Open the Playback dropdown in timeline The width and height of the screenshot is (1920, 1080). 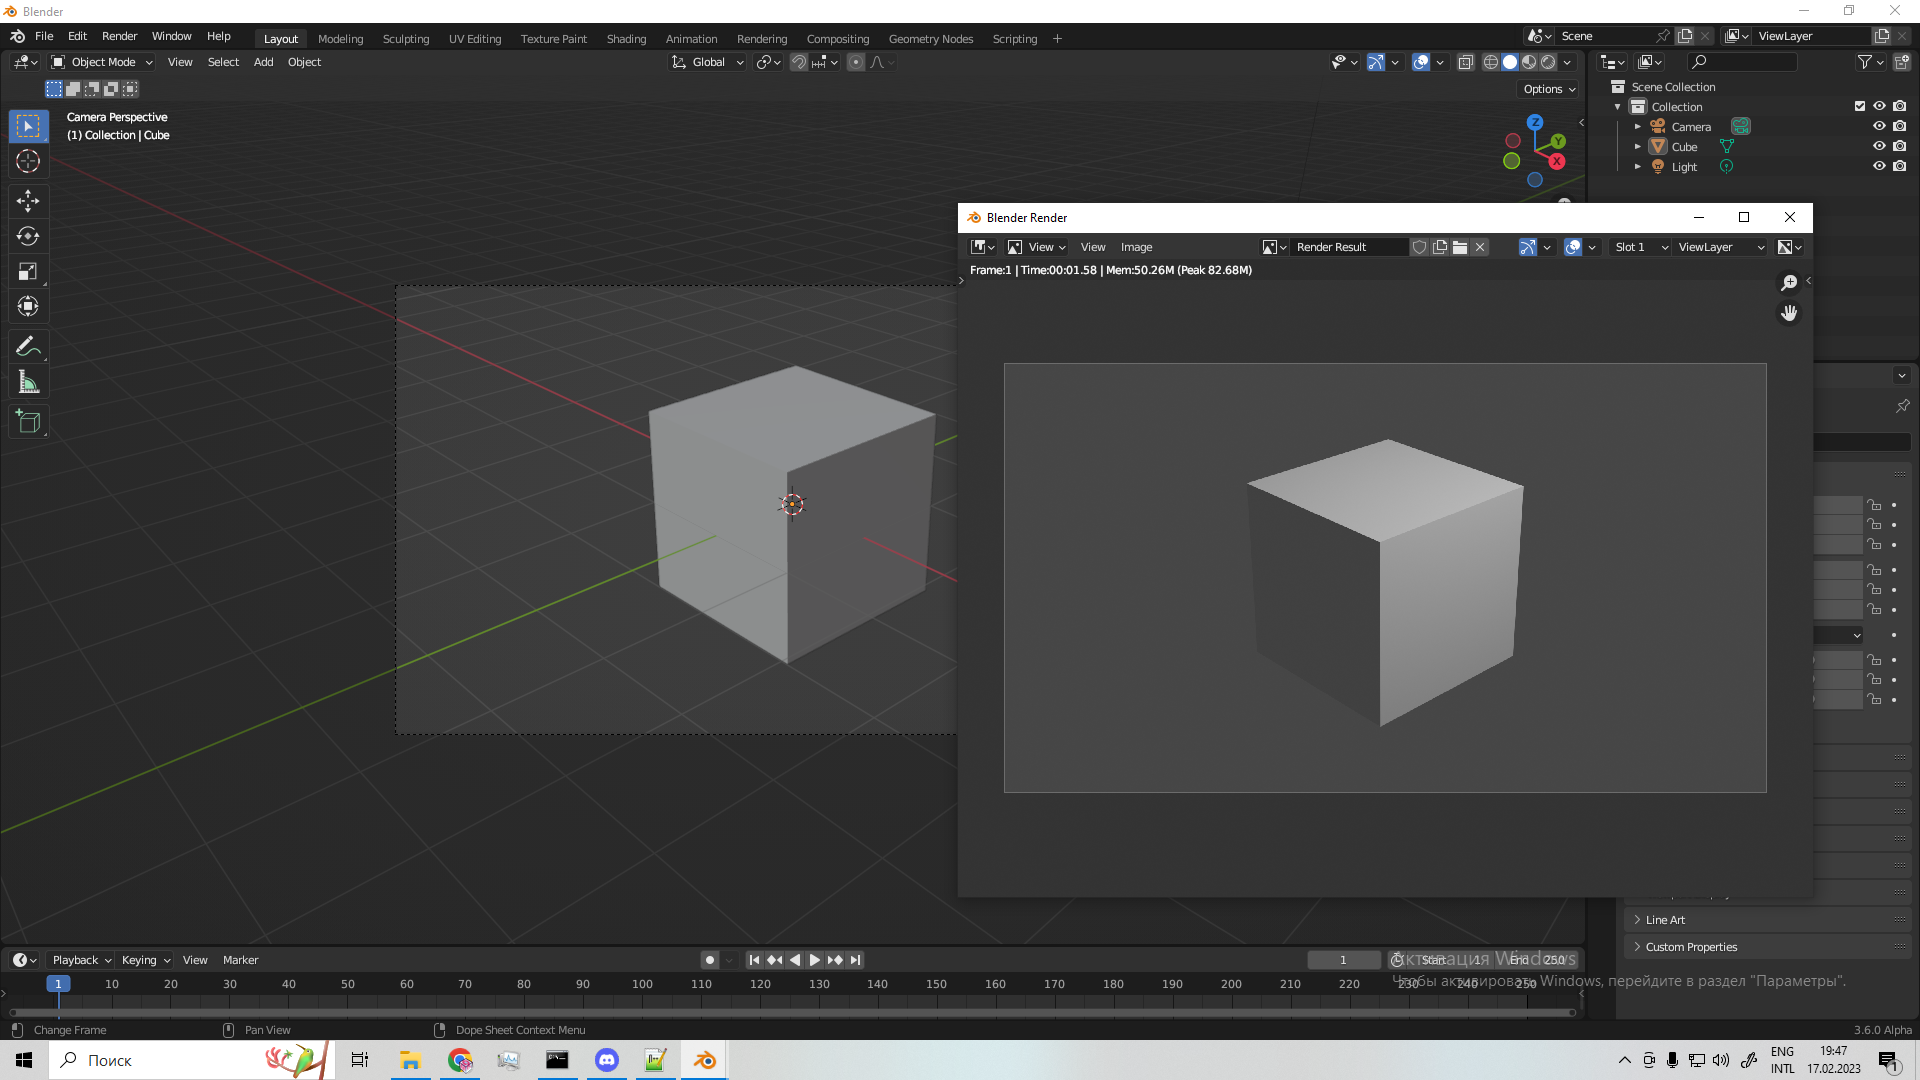(x=82, y=960)
